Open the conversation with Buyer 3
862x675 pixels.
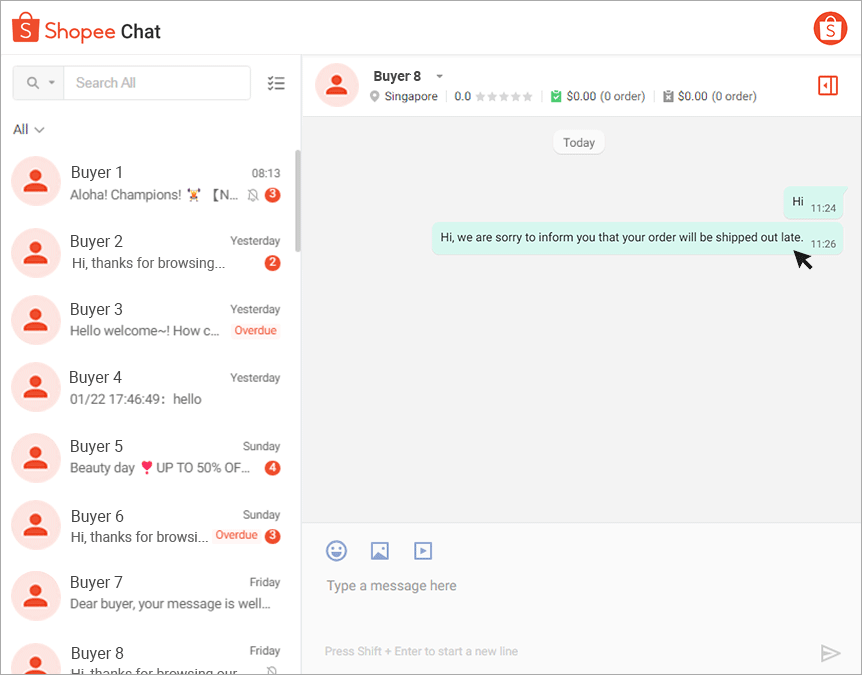coord(150,319)
